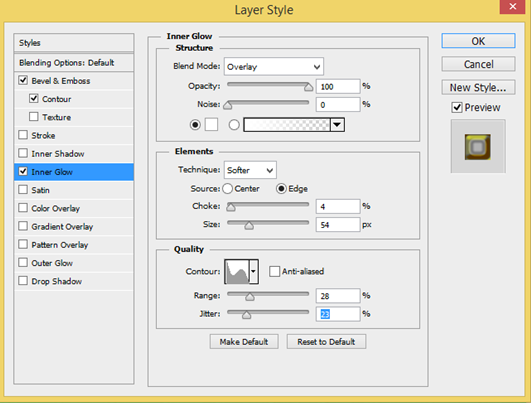Screen dimensions: 531x403
Task: Expand the gradient picker dropdown arrow
Action: [337, 125]
